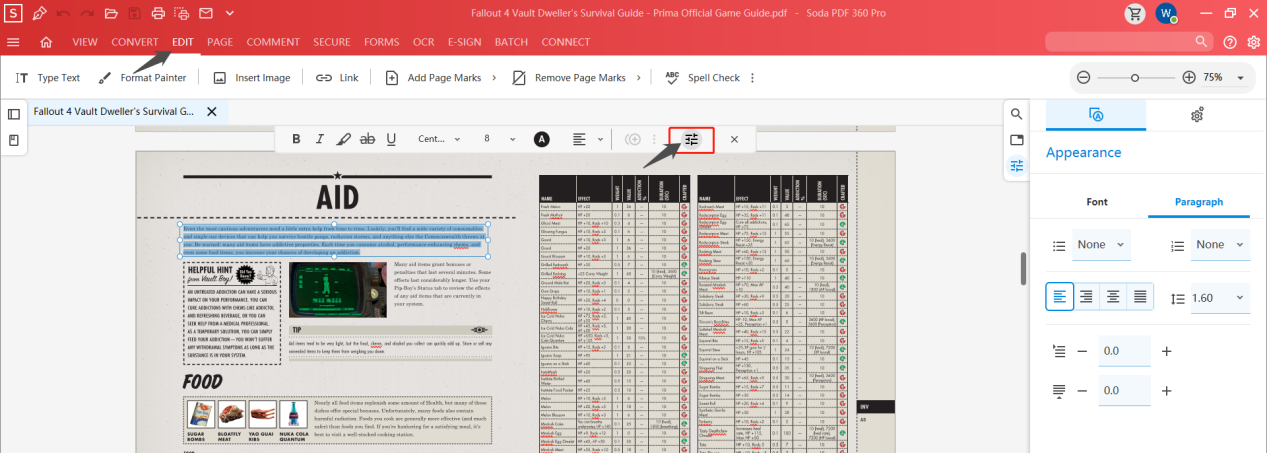Open more options beside Spell Check
Image resolution: width=1267 pixels, height=453 pixels.
(x=752, y=77)
